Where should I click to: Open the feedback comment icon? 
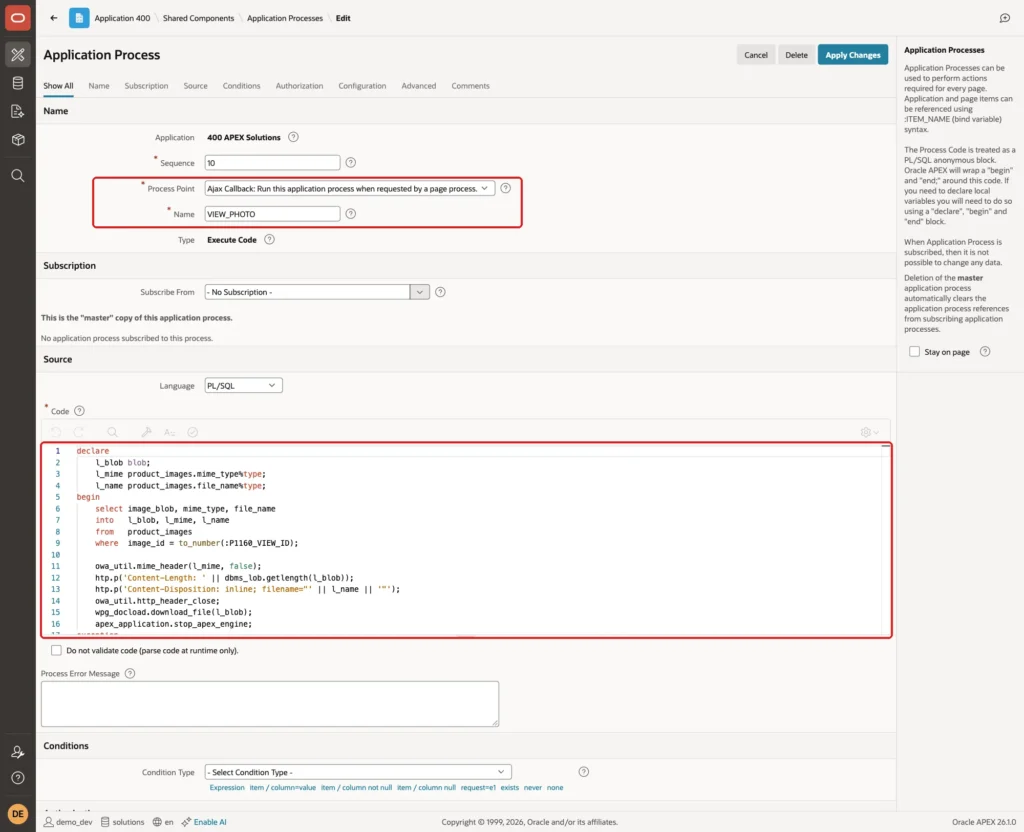click(1004, 18)
